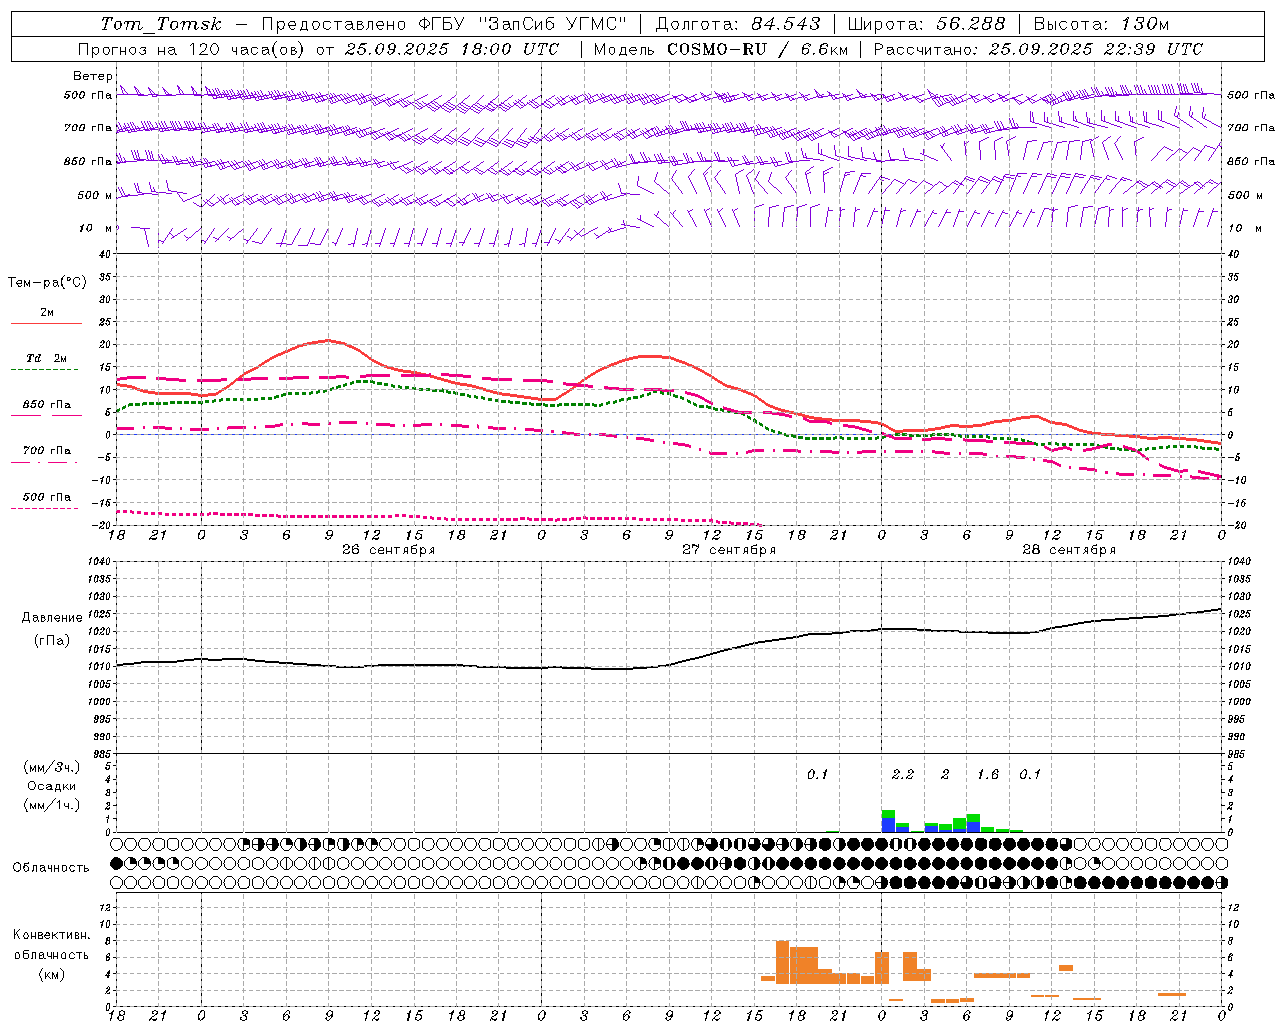Click the '2м' temperature legend entry
Viewport: 1280px width, 1024px height.
click(x=47, y=312)
